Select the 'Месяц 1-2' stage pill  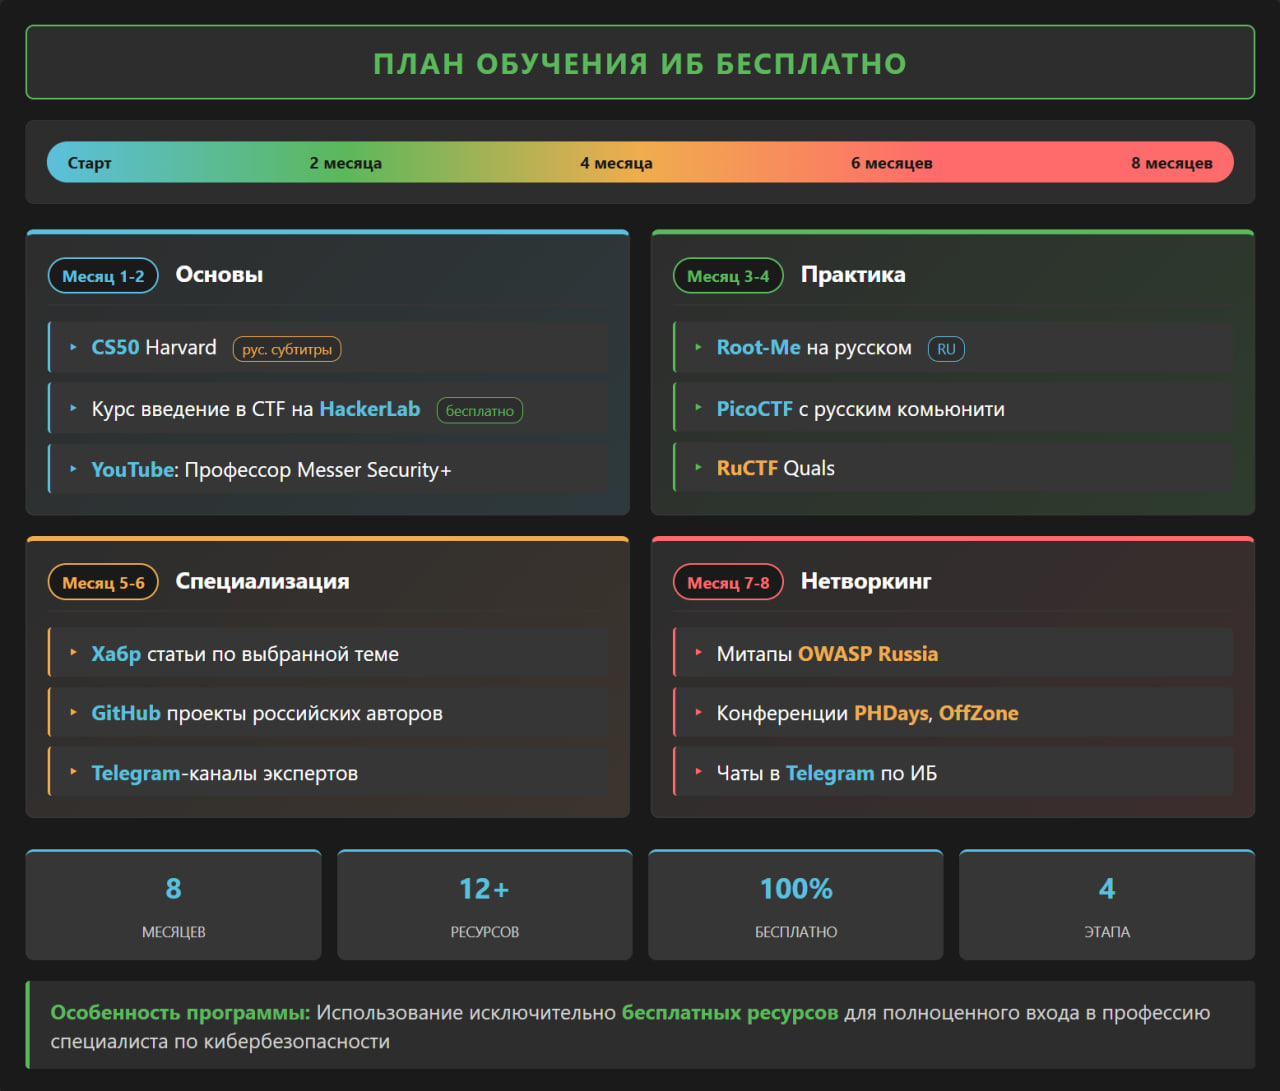[x=103, y=276]
